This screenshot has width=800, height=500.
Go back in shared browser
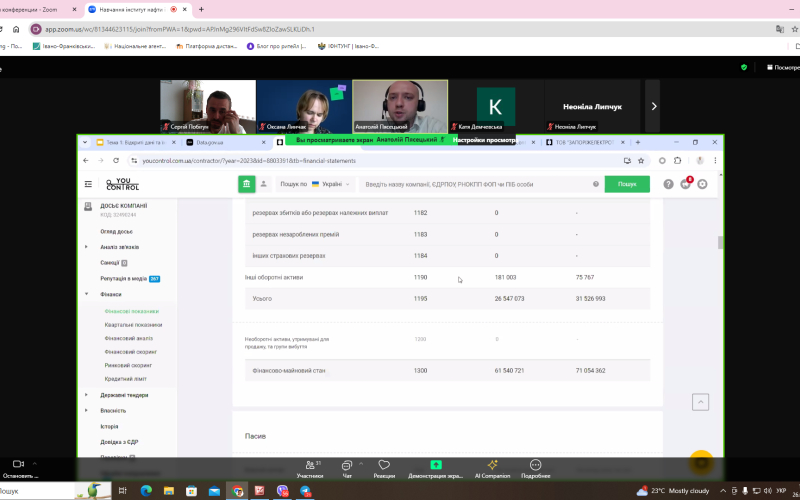pos(86,161)
